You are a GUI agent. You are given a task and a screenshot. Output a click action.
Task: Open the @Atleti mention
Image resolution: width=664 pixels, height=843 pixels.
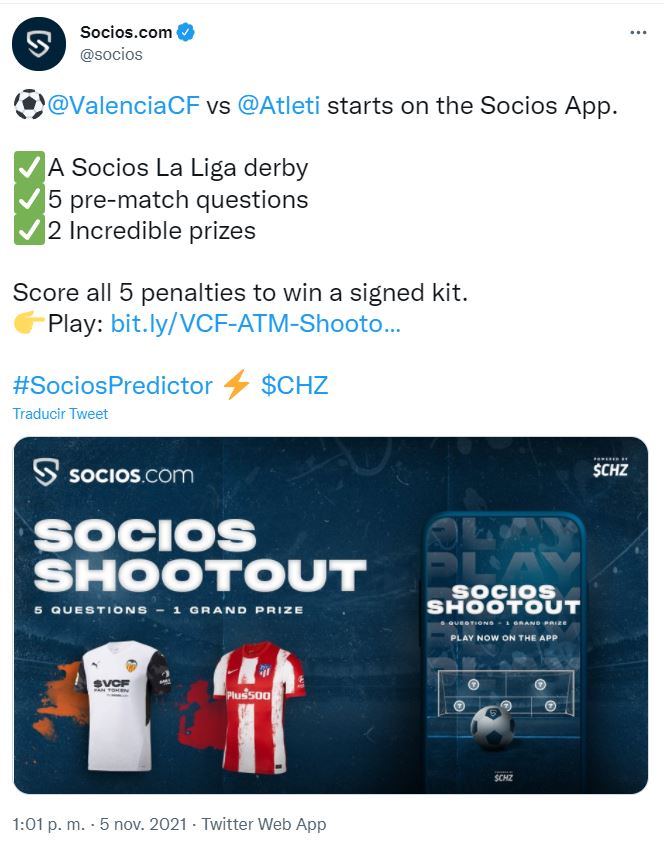[279, 105]
